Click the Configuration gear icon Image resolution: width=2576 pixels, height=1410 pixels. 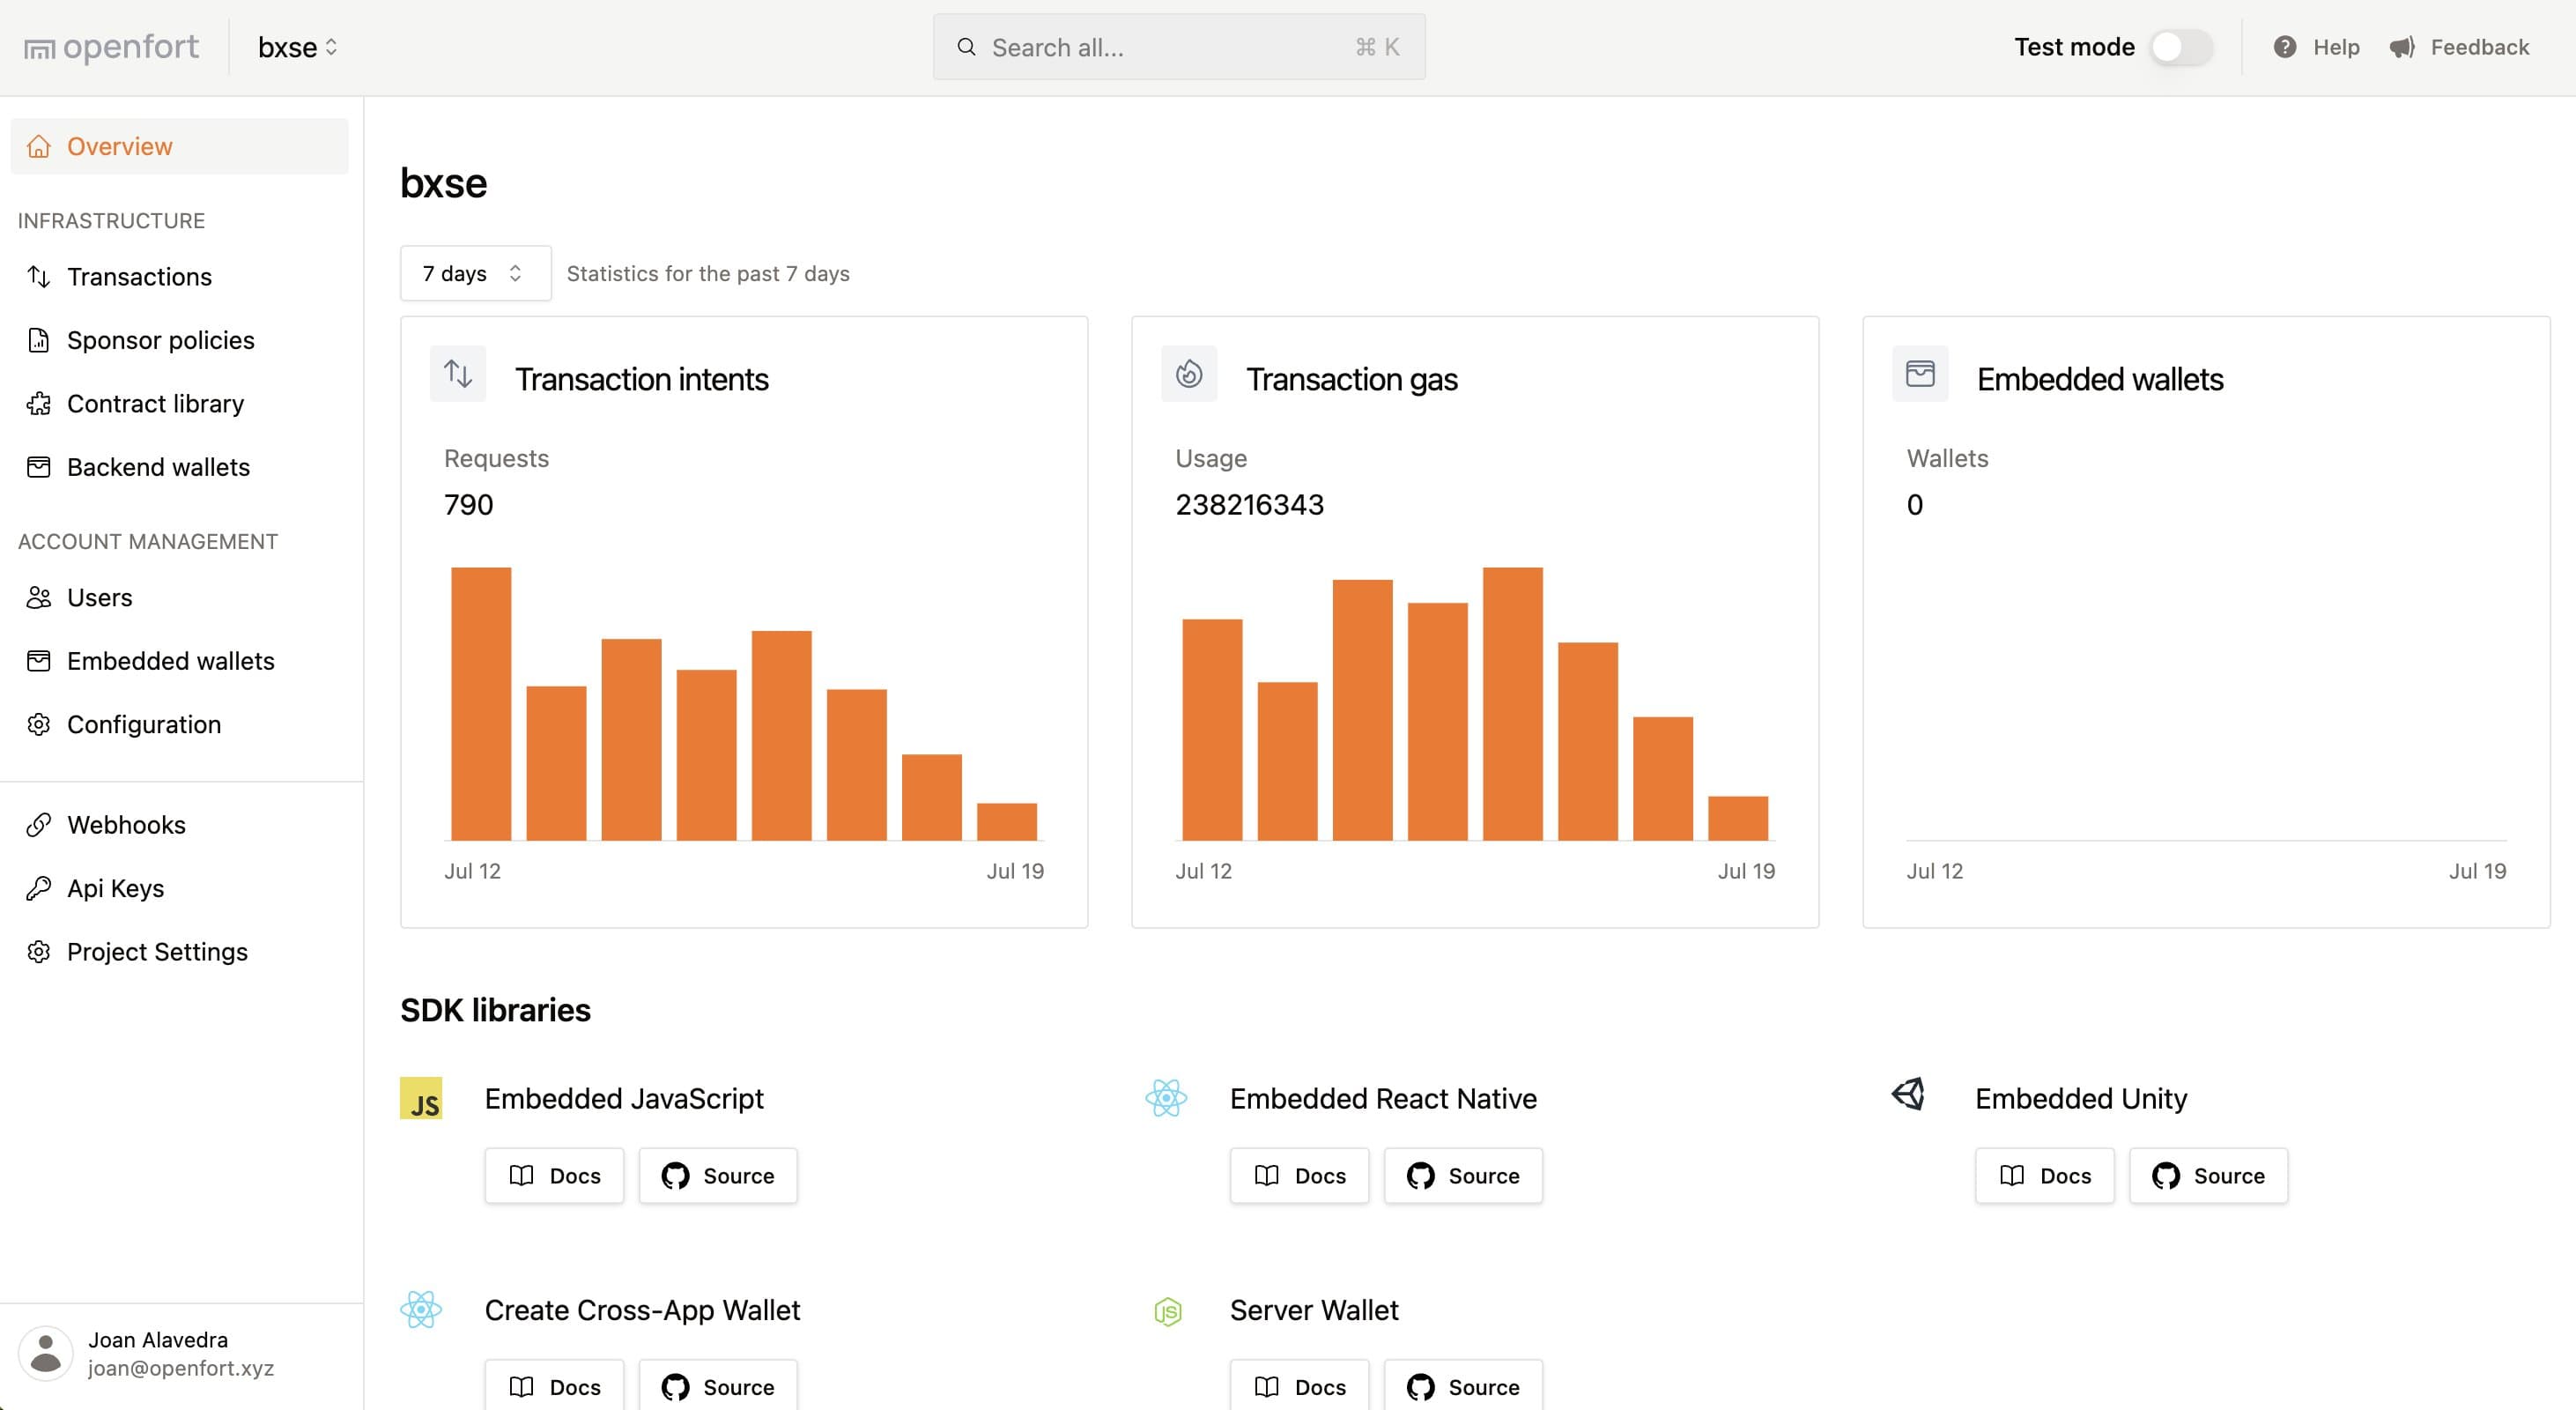tap(39, 724)
